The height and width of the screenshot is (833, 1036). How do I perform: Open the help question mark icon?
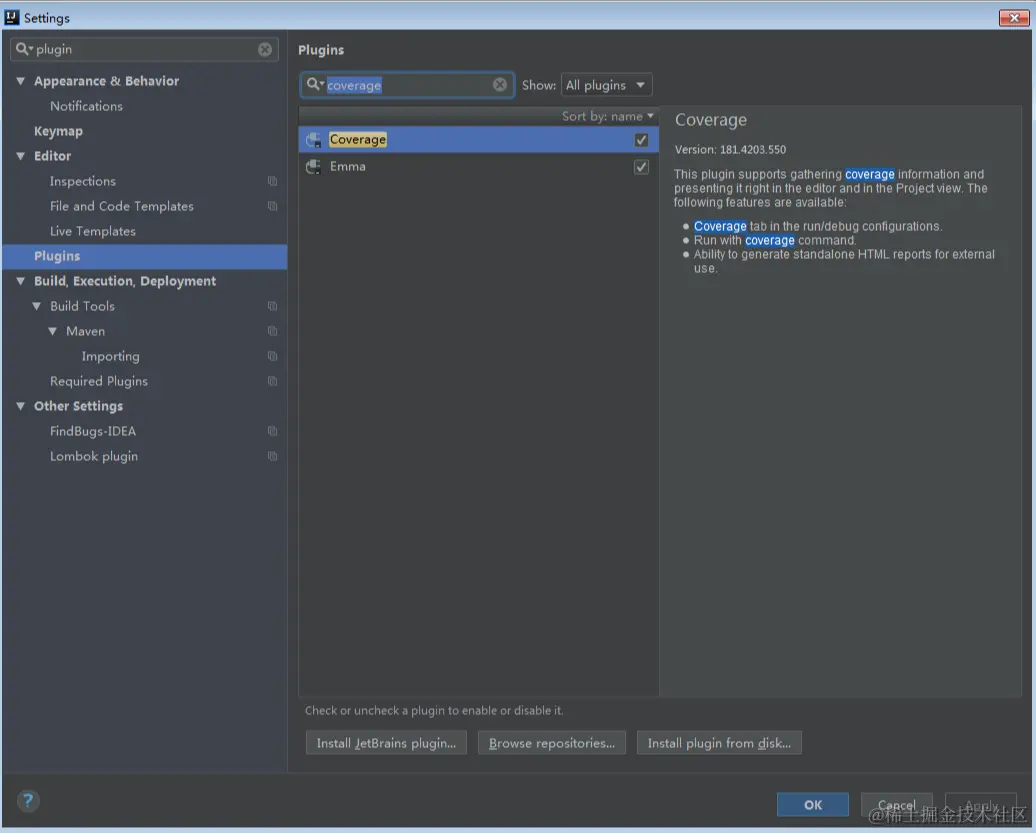point(28,801)
